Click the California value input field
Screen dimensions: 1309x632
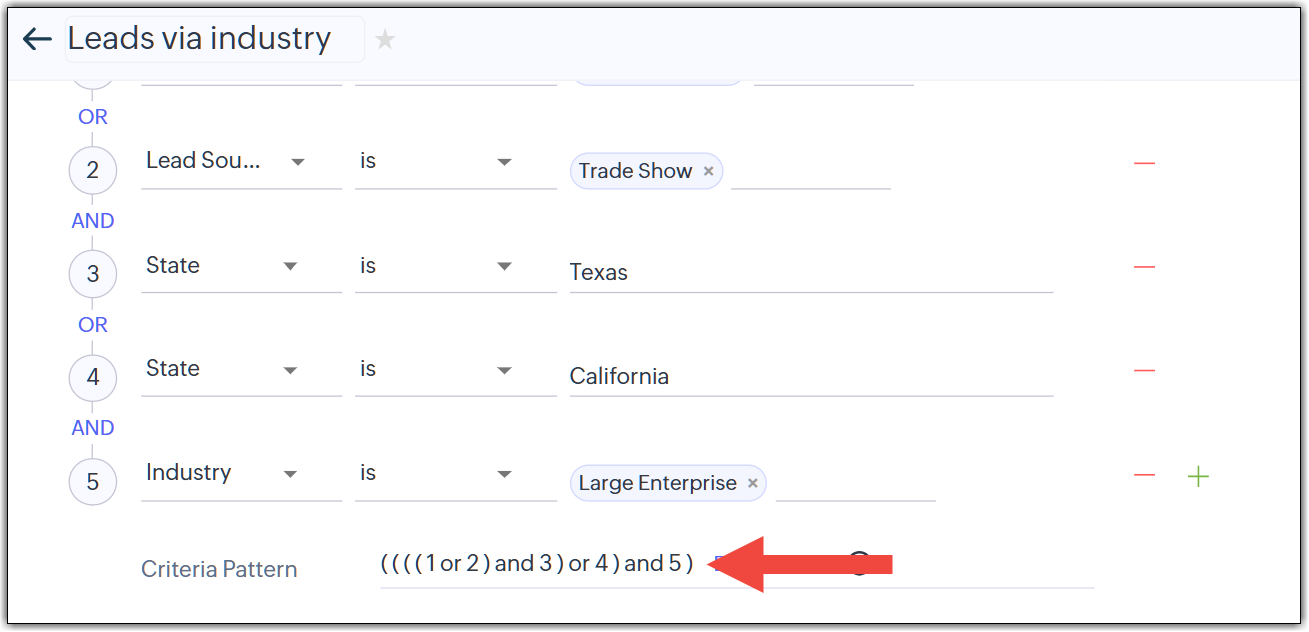pyautogui.click(x=810, y=376)
